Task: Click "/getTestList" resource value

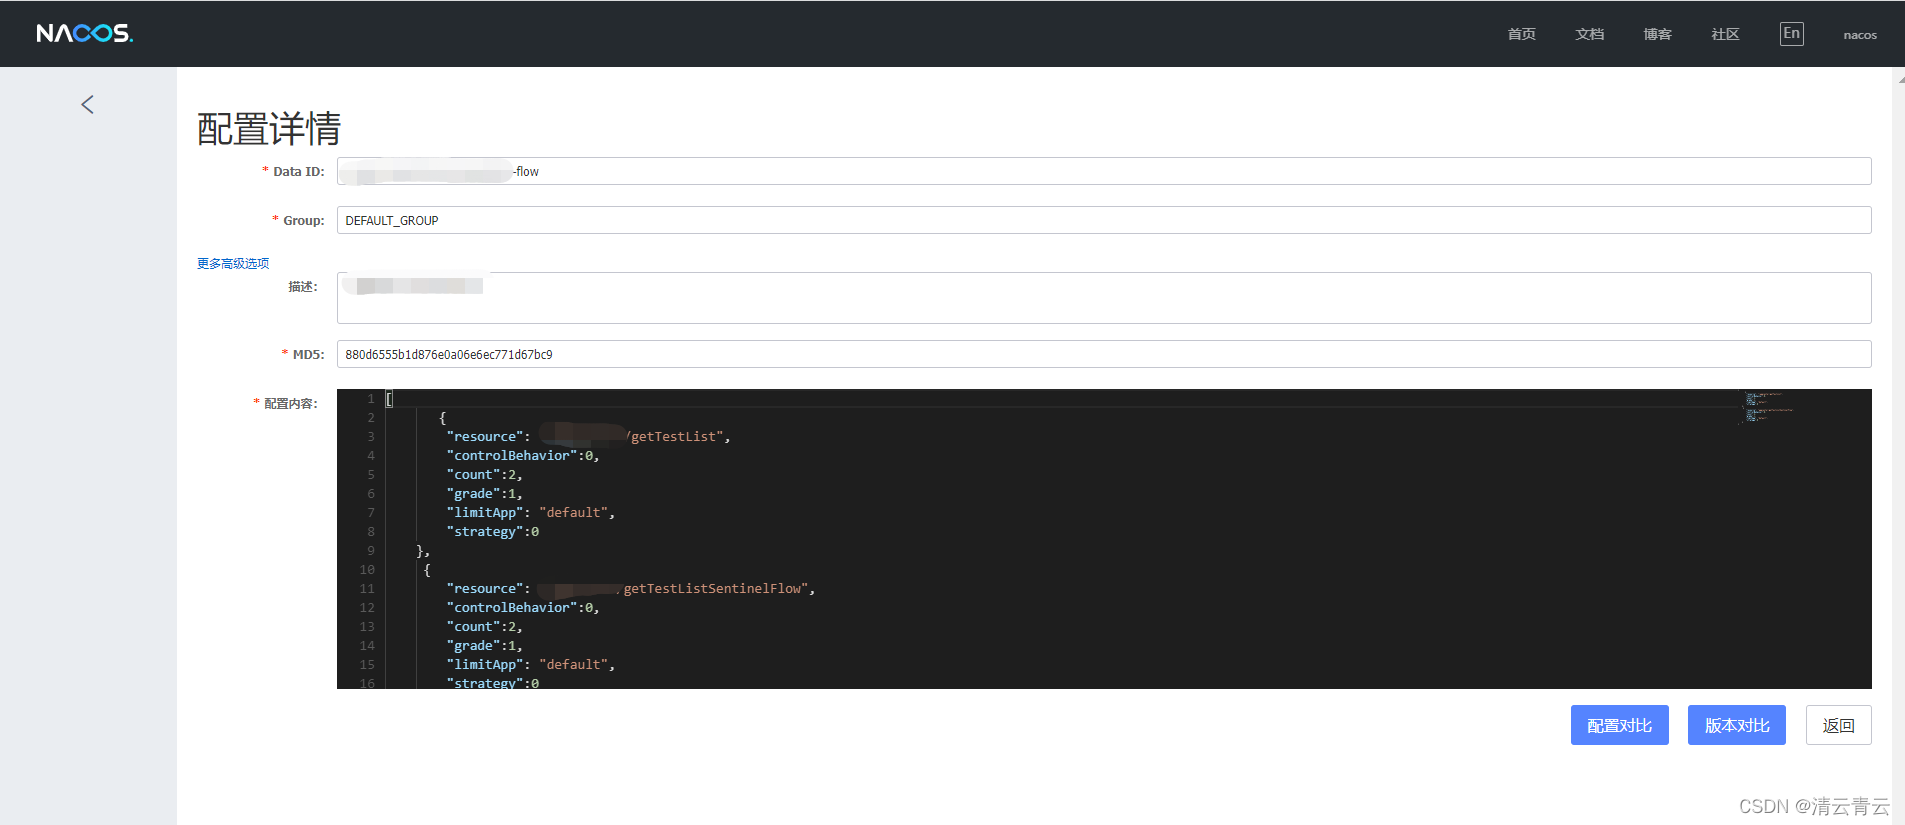Action: point(674,437)
